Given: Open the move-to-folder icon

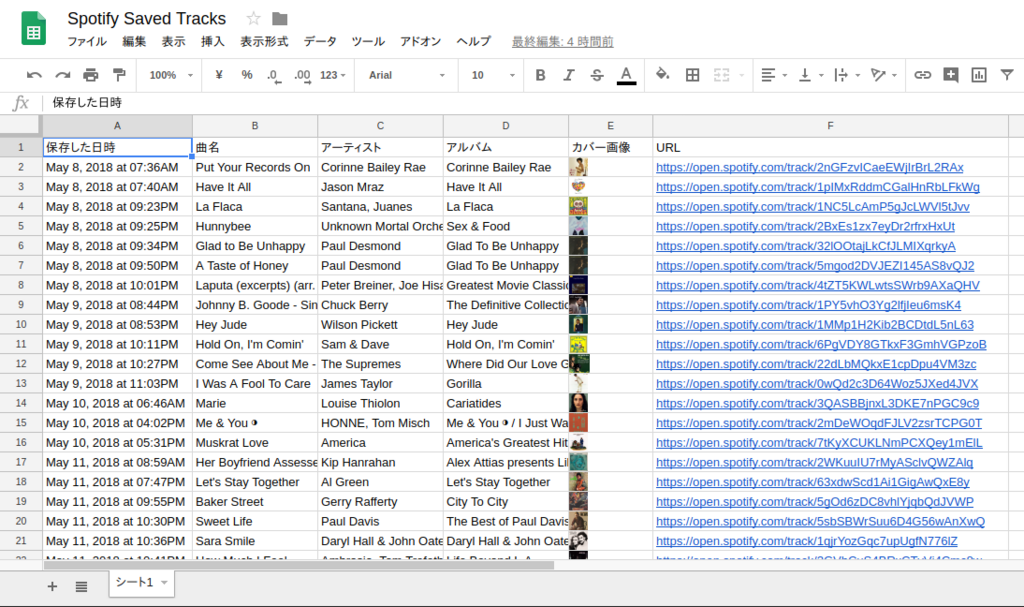Looking at the screenshot, I should point(280,18).
